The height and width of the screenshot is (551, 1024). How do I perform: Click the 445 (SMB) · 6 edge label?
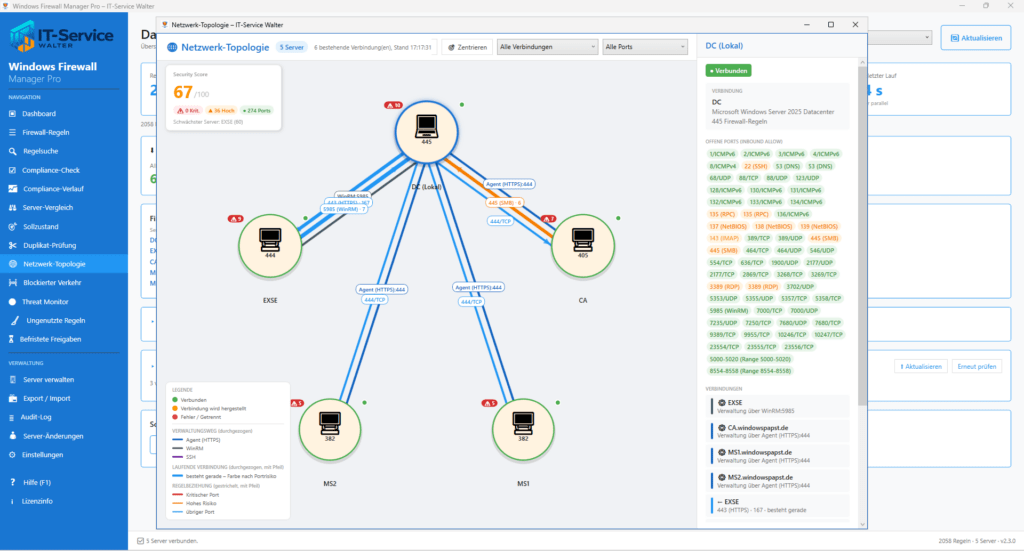[505, 203]
